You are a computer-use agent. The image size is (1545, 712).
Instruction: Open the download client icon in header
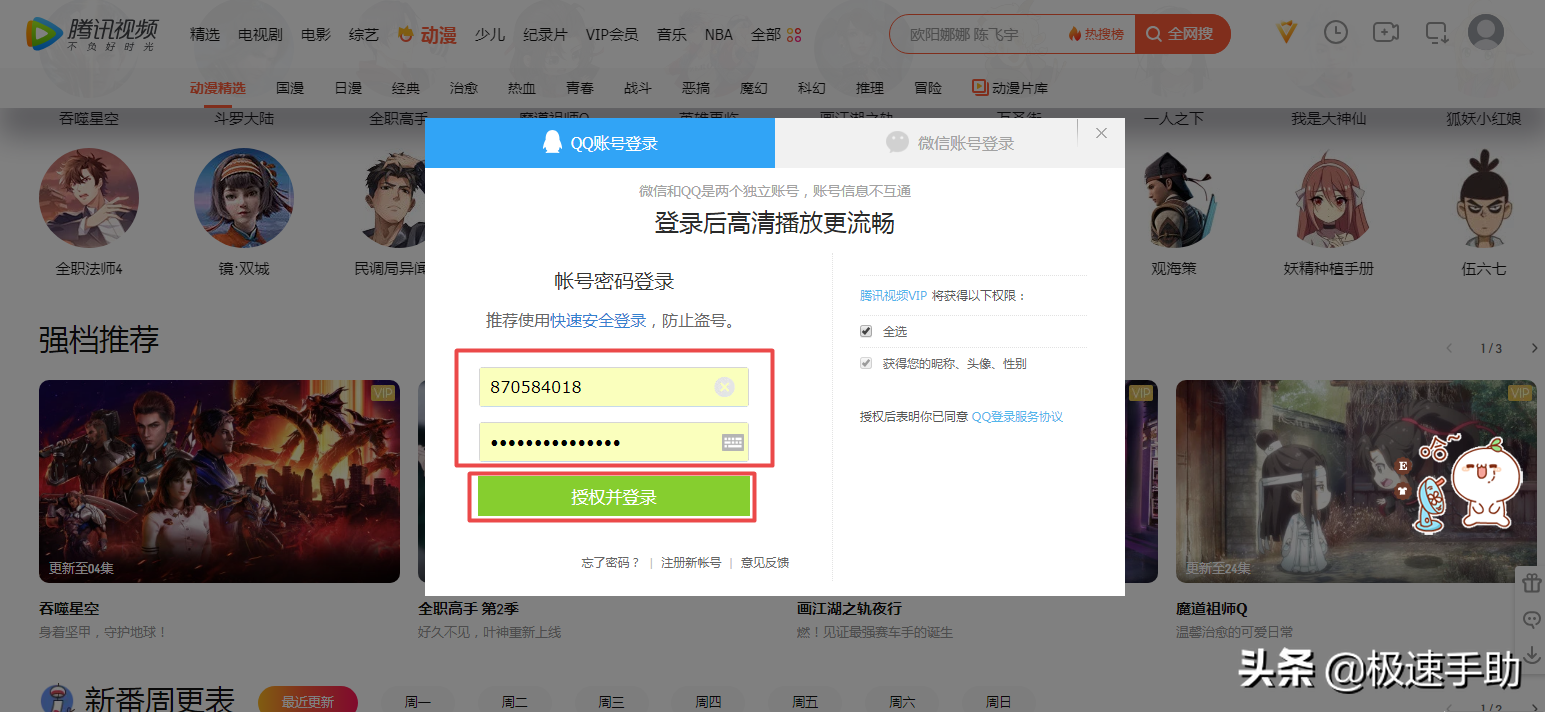point(1437,33)
